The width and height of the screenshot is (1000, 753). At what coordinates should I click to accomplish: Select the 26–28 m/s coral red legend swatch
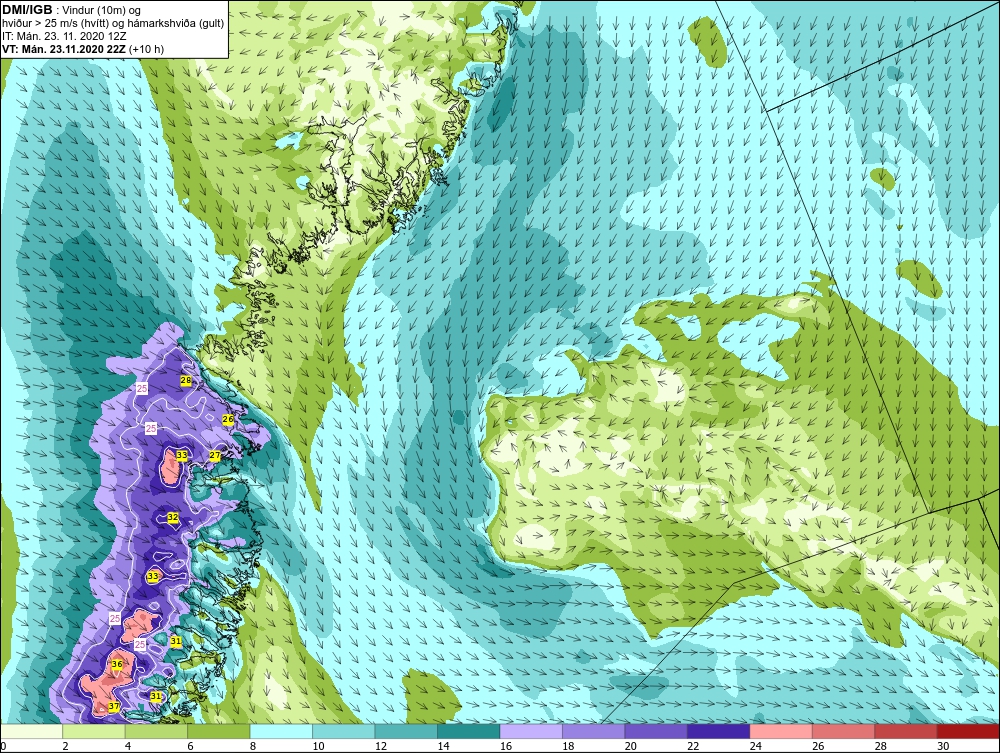(844, 731)
